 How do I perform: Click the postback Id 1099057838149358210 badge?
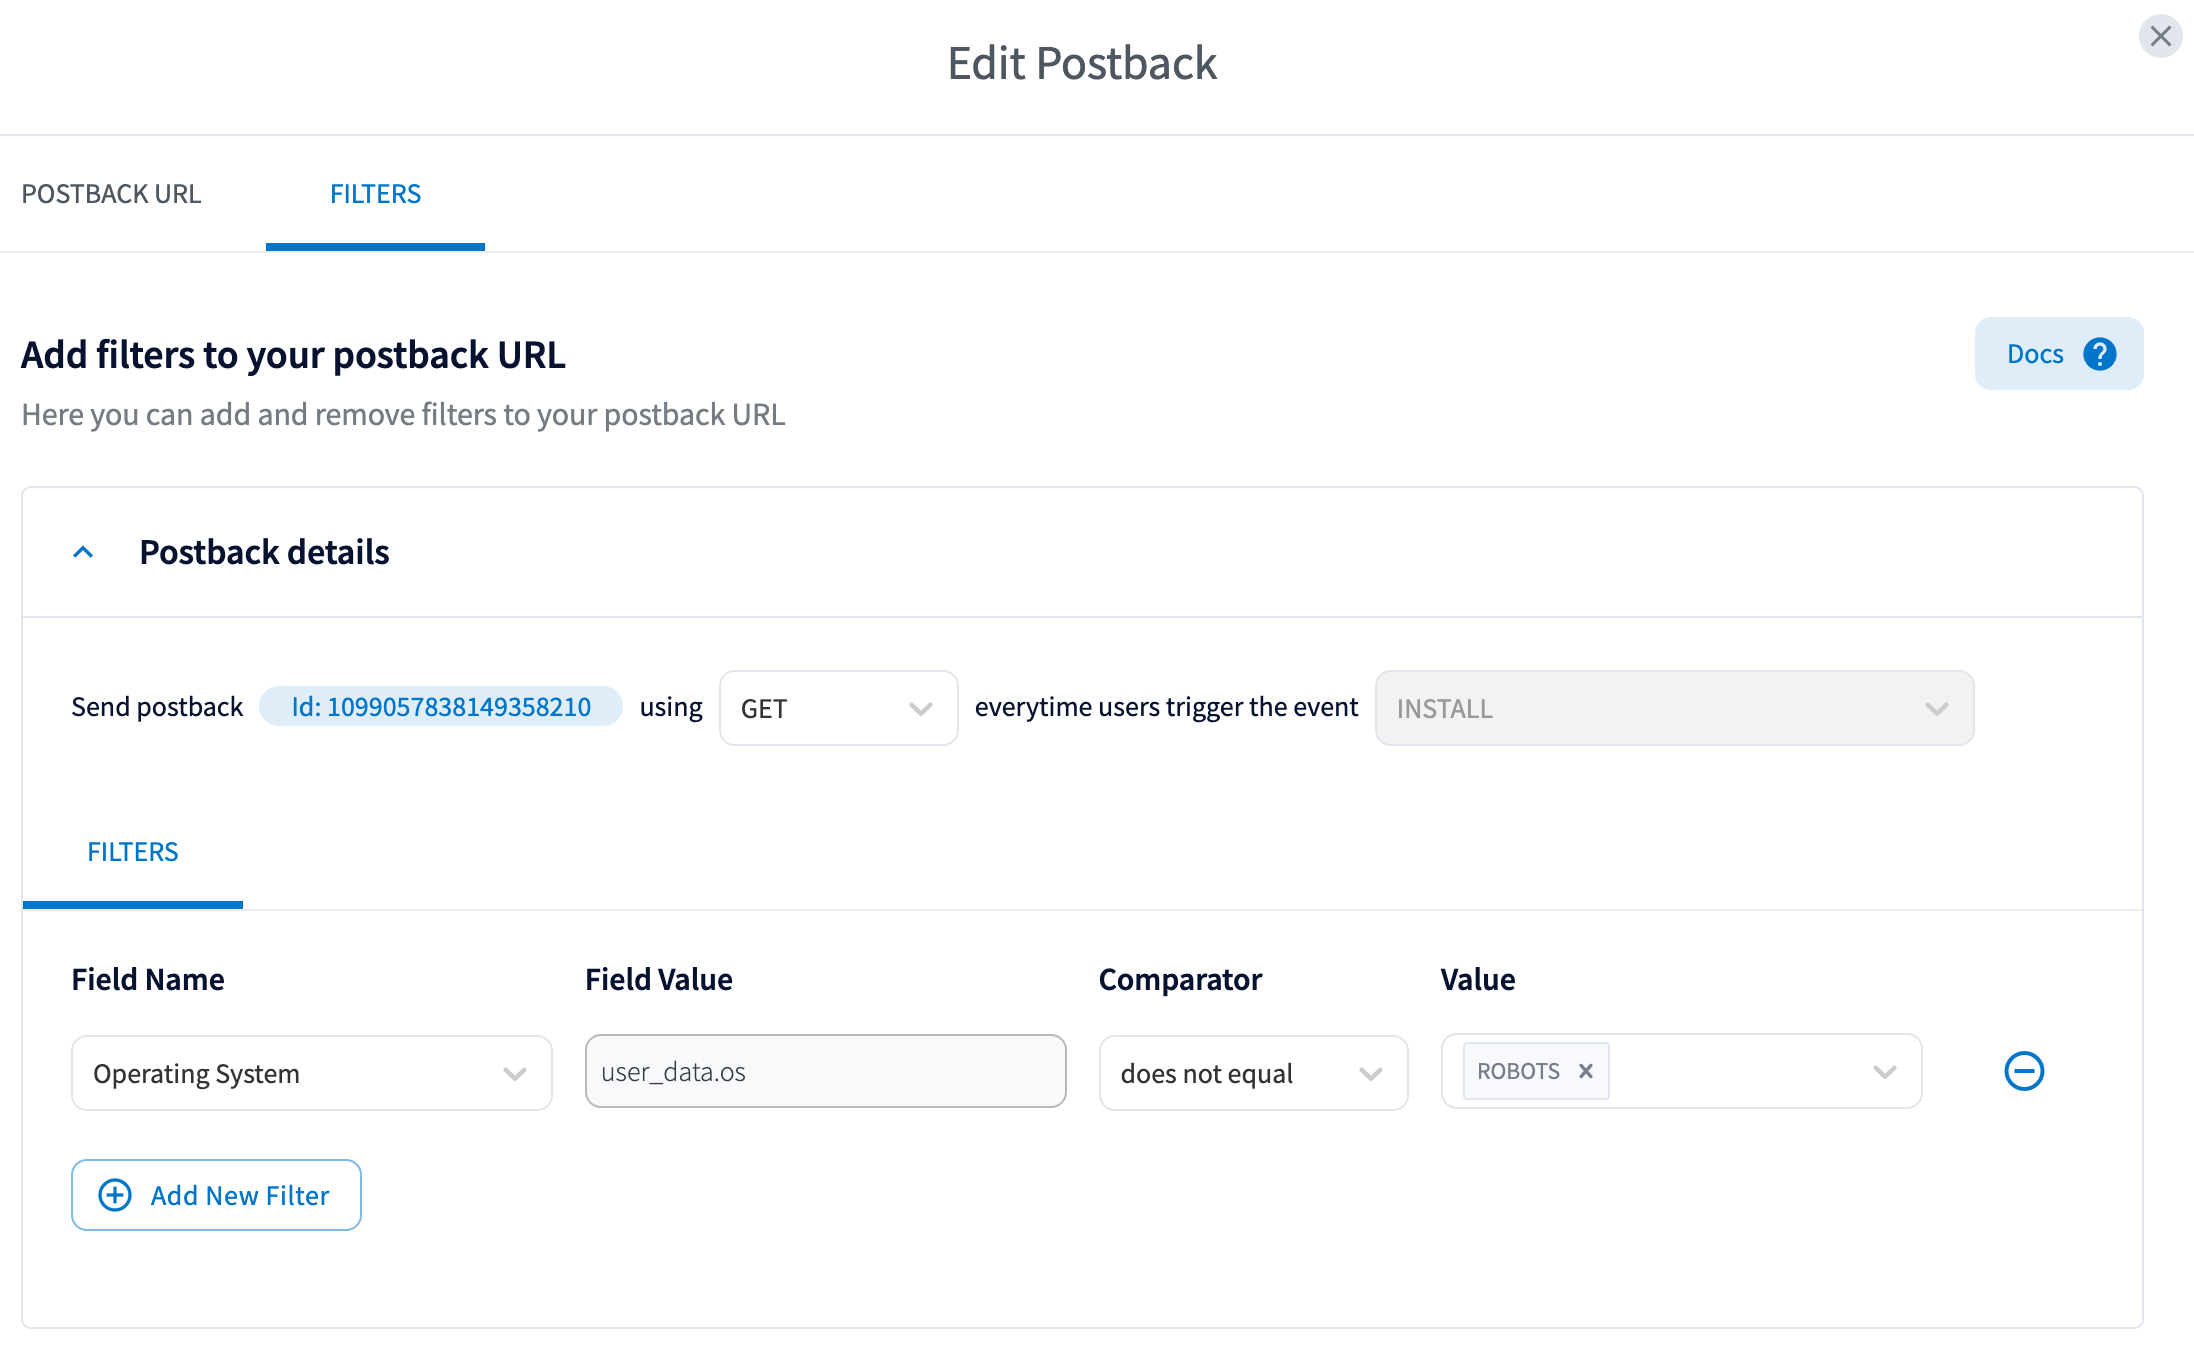(x=441, y=707)
